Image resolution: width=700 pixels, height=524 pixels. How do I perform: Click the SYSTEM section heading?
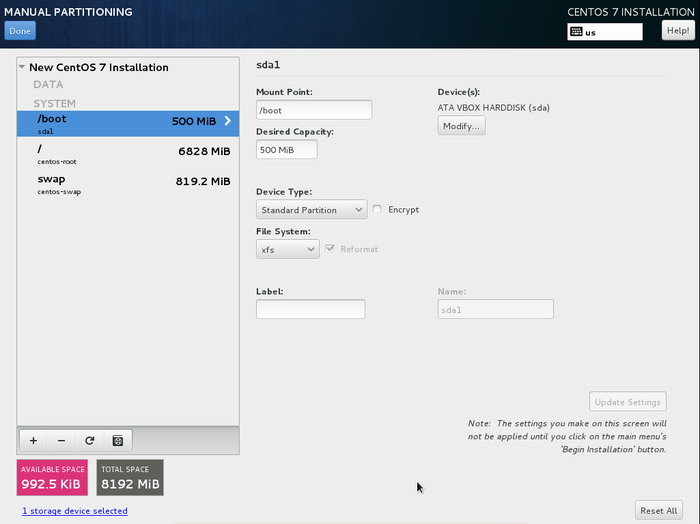click(54, 103)
